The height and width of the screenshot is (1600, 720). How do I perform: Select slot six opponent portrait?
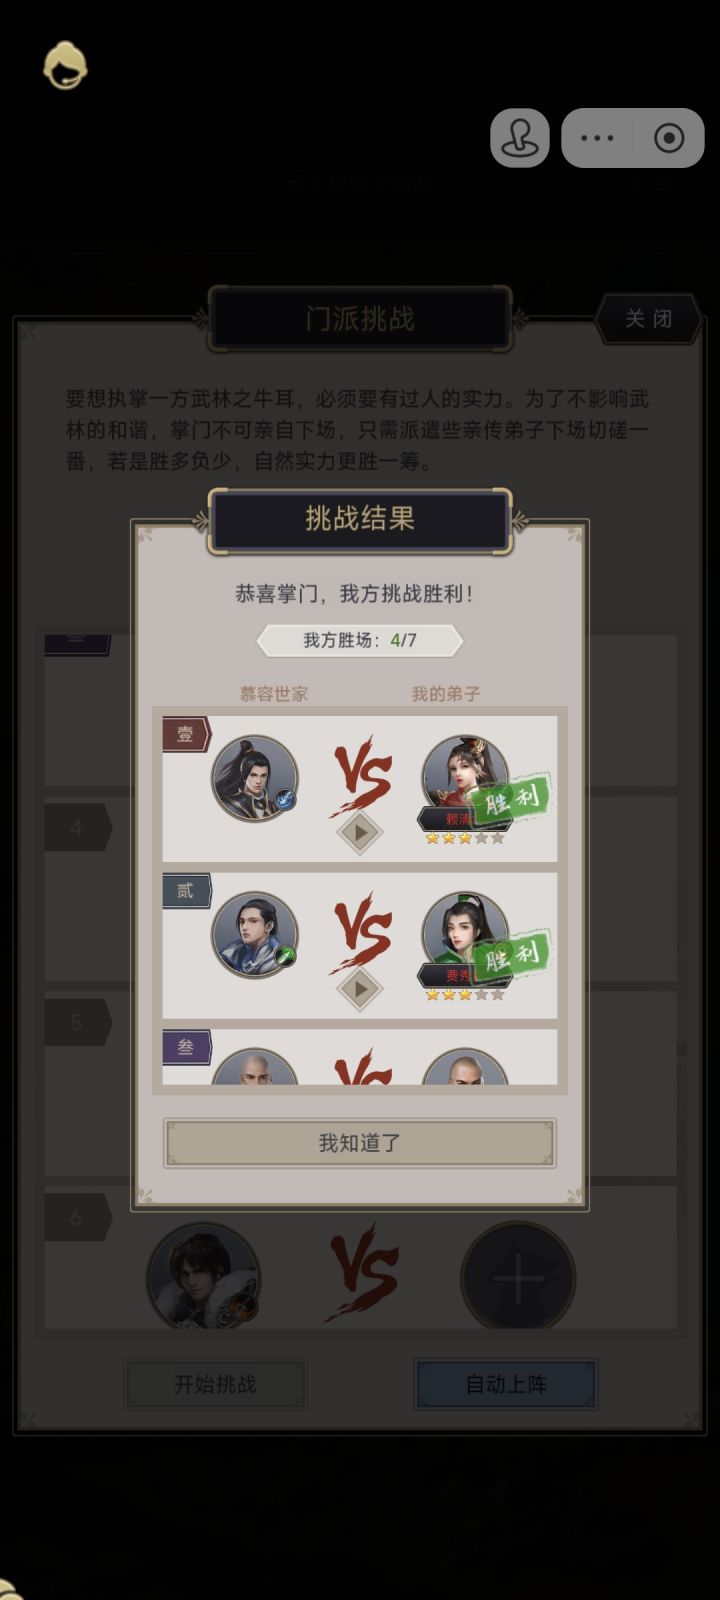click(204, 1276)
